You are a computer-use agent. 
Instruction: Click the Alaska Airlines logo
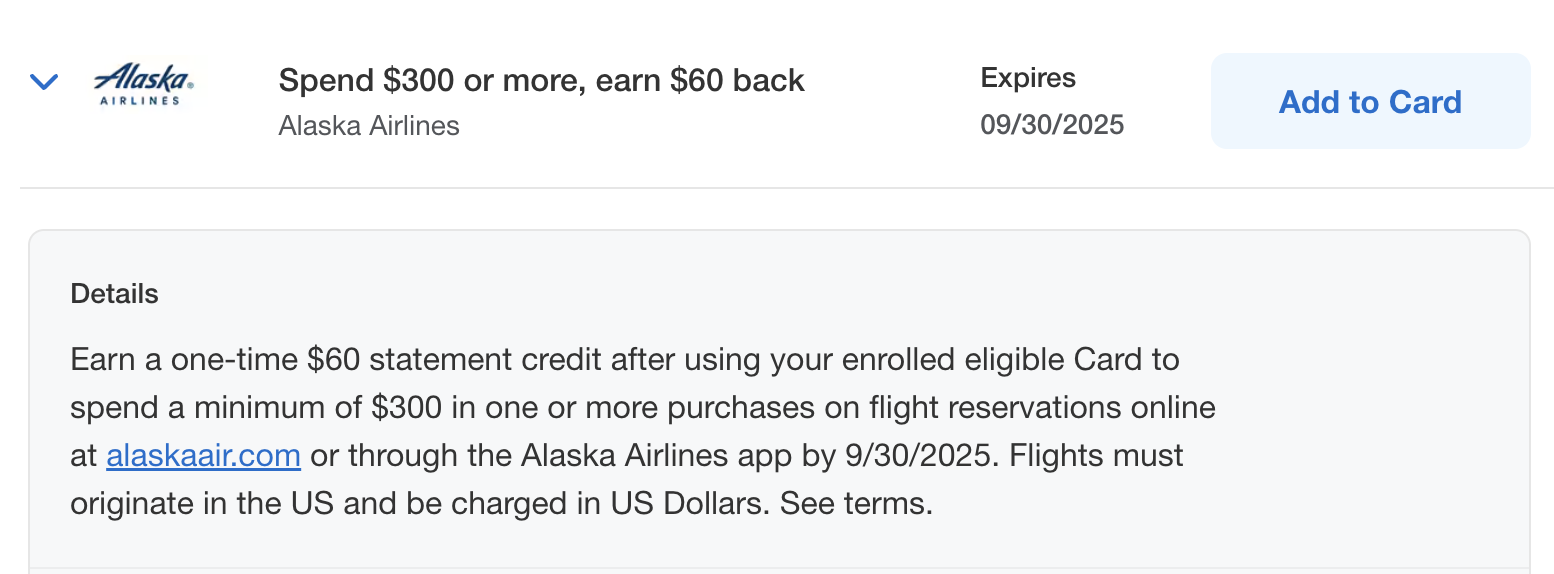(143, 80)
